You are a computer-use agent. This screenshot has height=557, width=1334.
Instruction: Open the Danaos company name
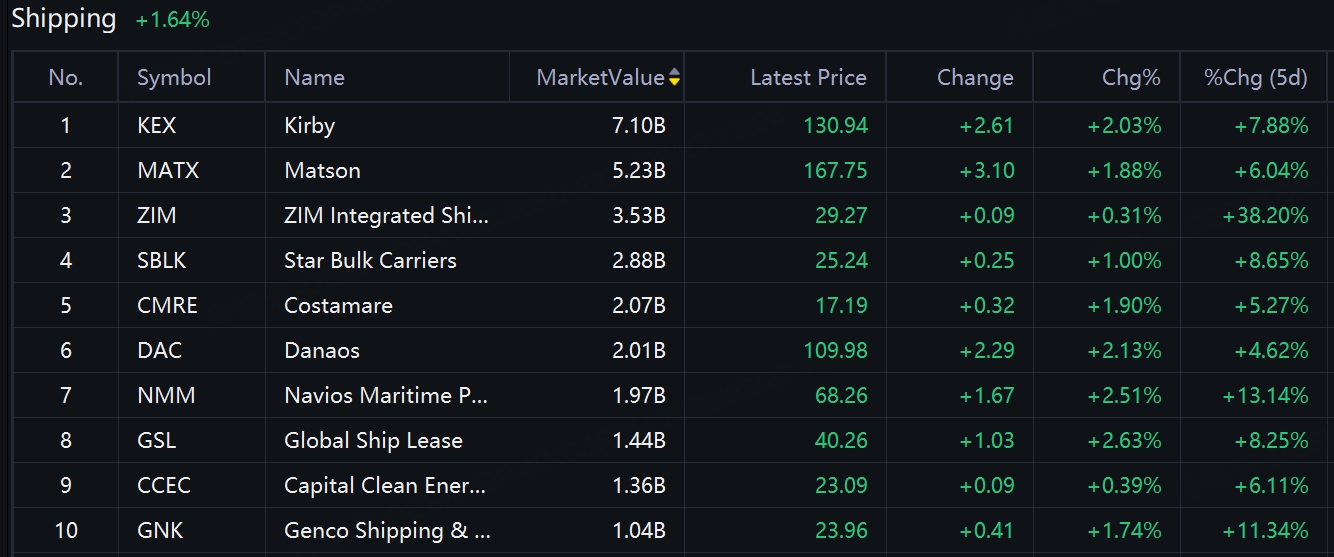[x=322, y=350]
